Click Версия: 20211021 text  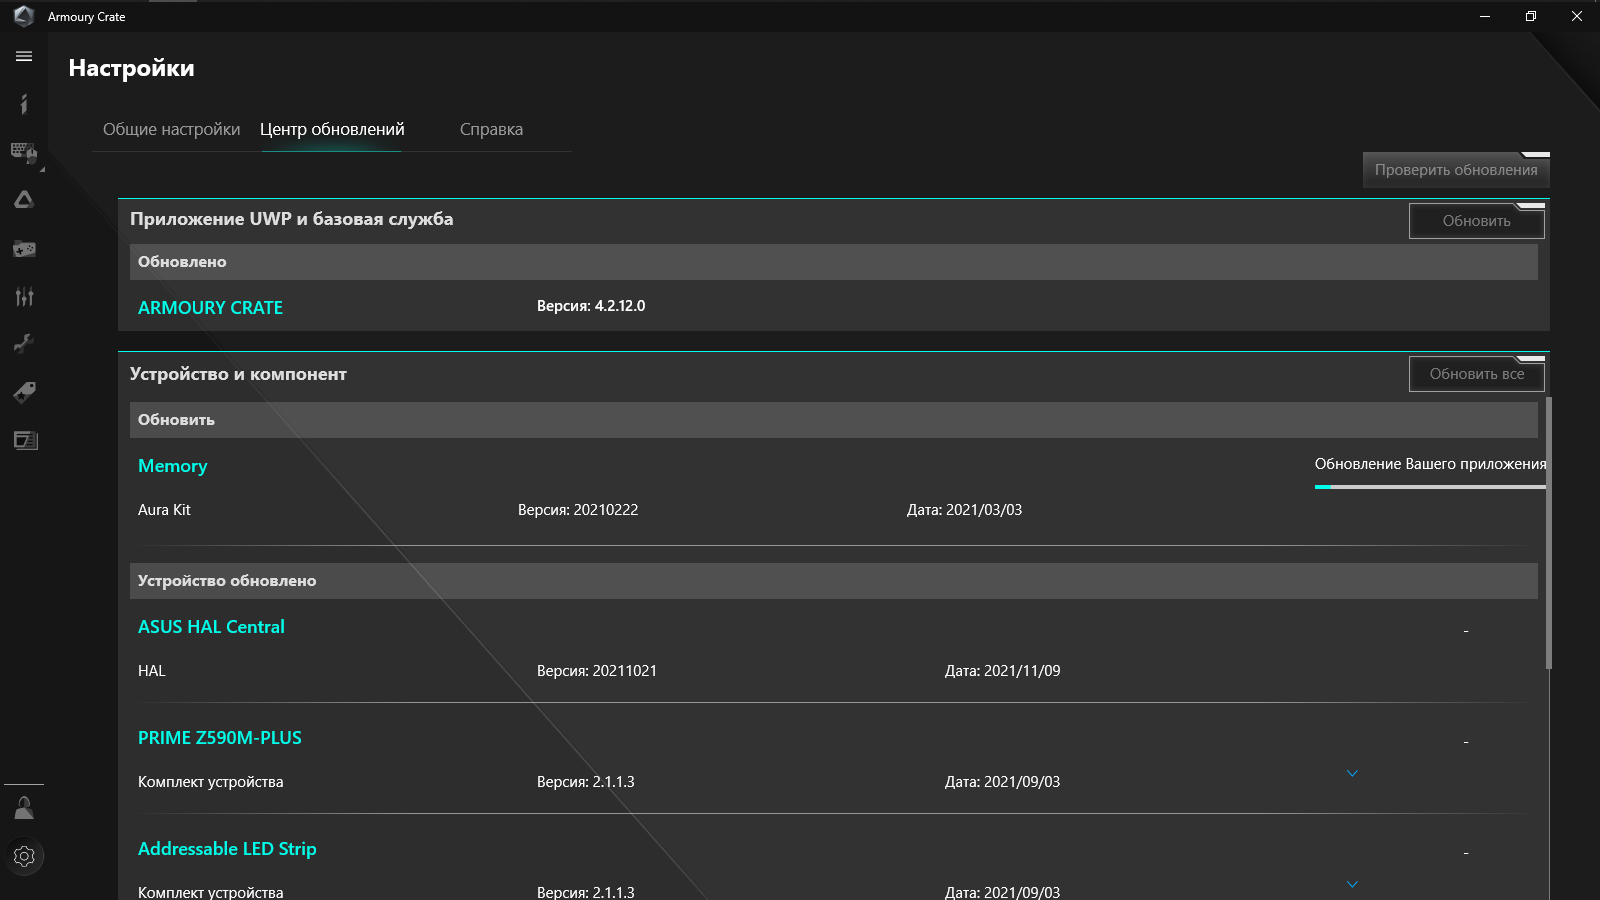coord(597,671)
